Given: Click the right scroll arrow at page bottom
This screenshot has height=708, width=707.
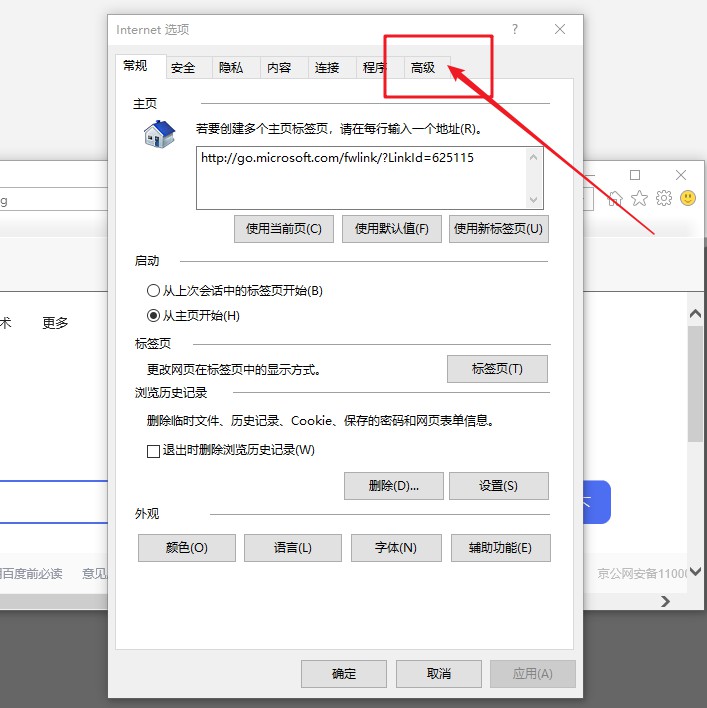Looking at the screenshot, I should (665, 601).
